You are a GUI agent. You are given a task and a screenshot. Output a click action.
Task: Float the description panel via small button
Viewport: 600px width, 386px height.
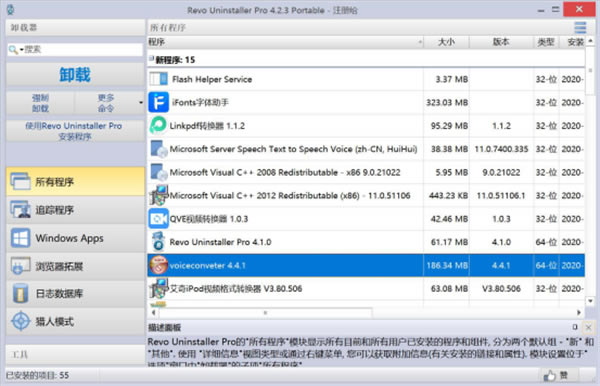575,327
